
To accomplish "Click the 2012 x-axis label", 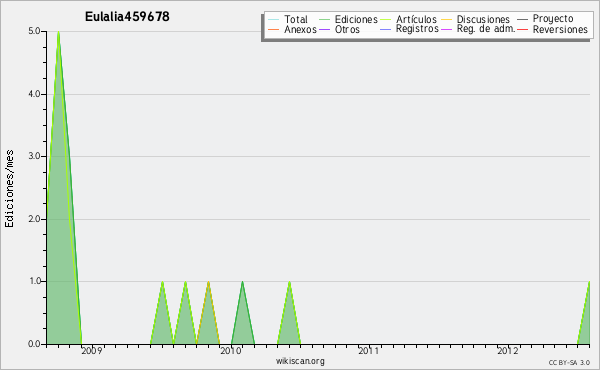I will point(508,350).
